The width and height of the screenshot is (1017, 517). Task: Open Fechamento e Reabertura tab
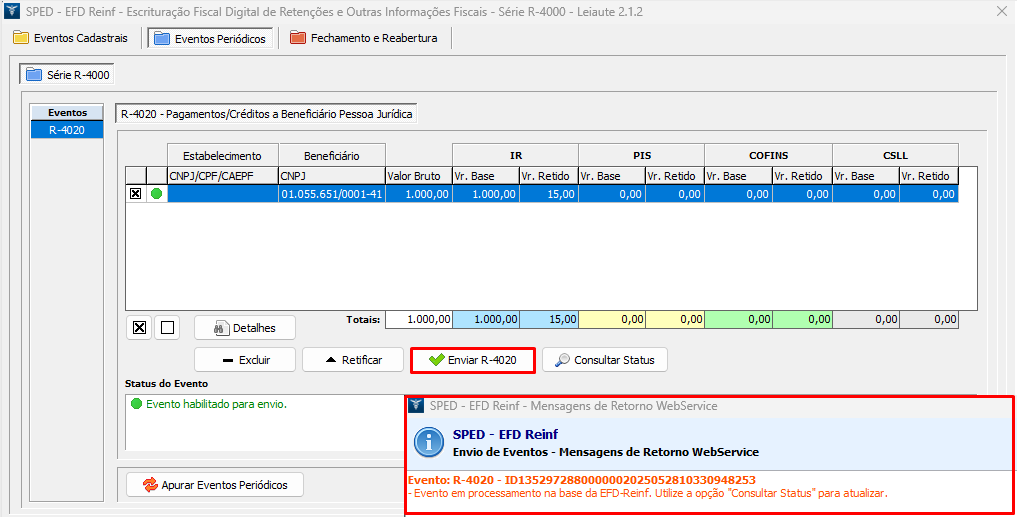366,38
